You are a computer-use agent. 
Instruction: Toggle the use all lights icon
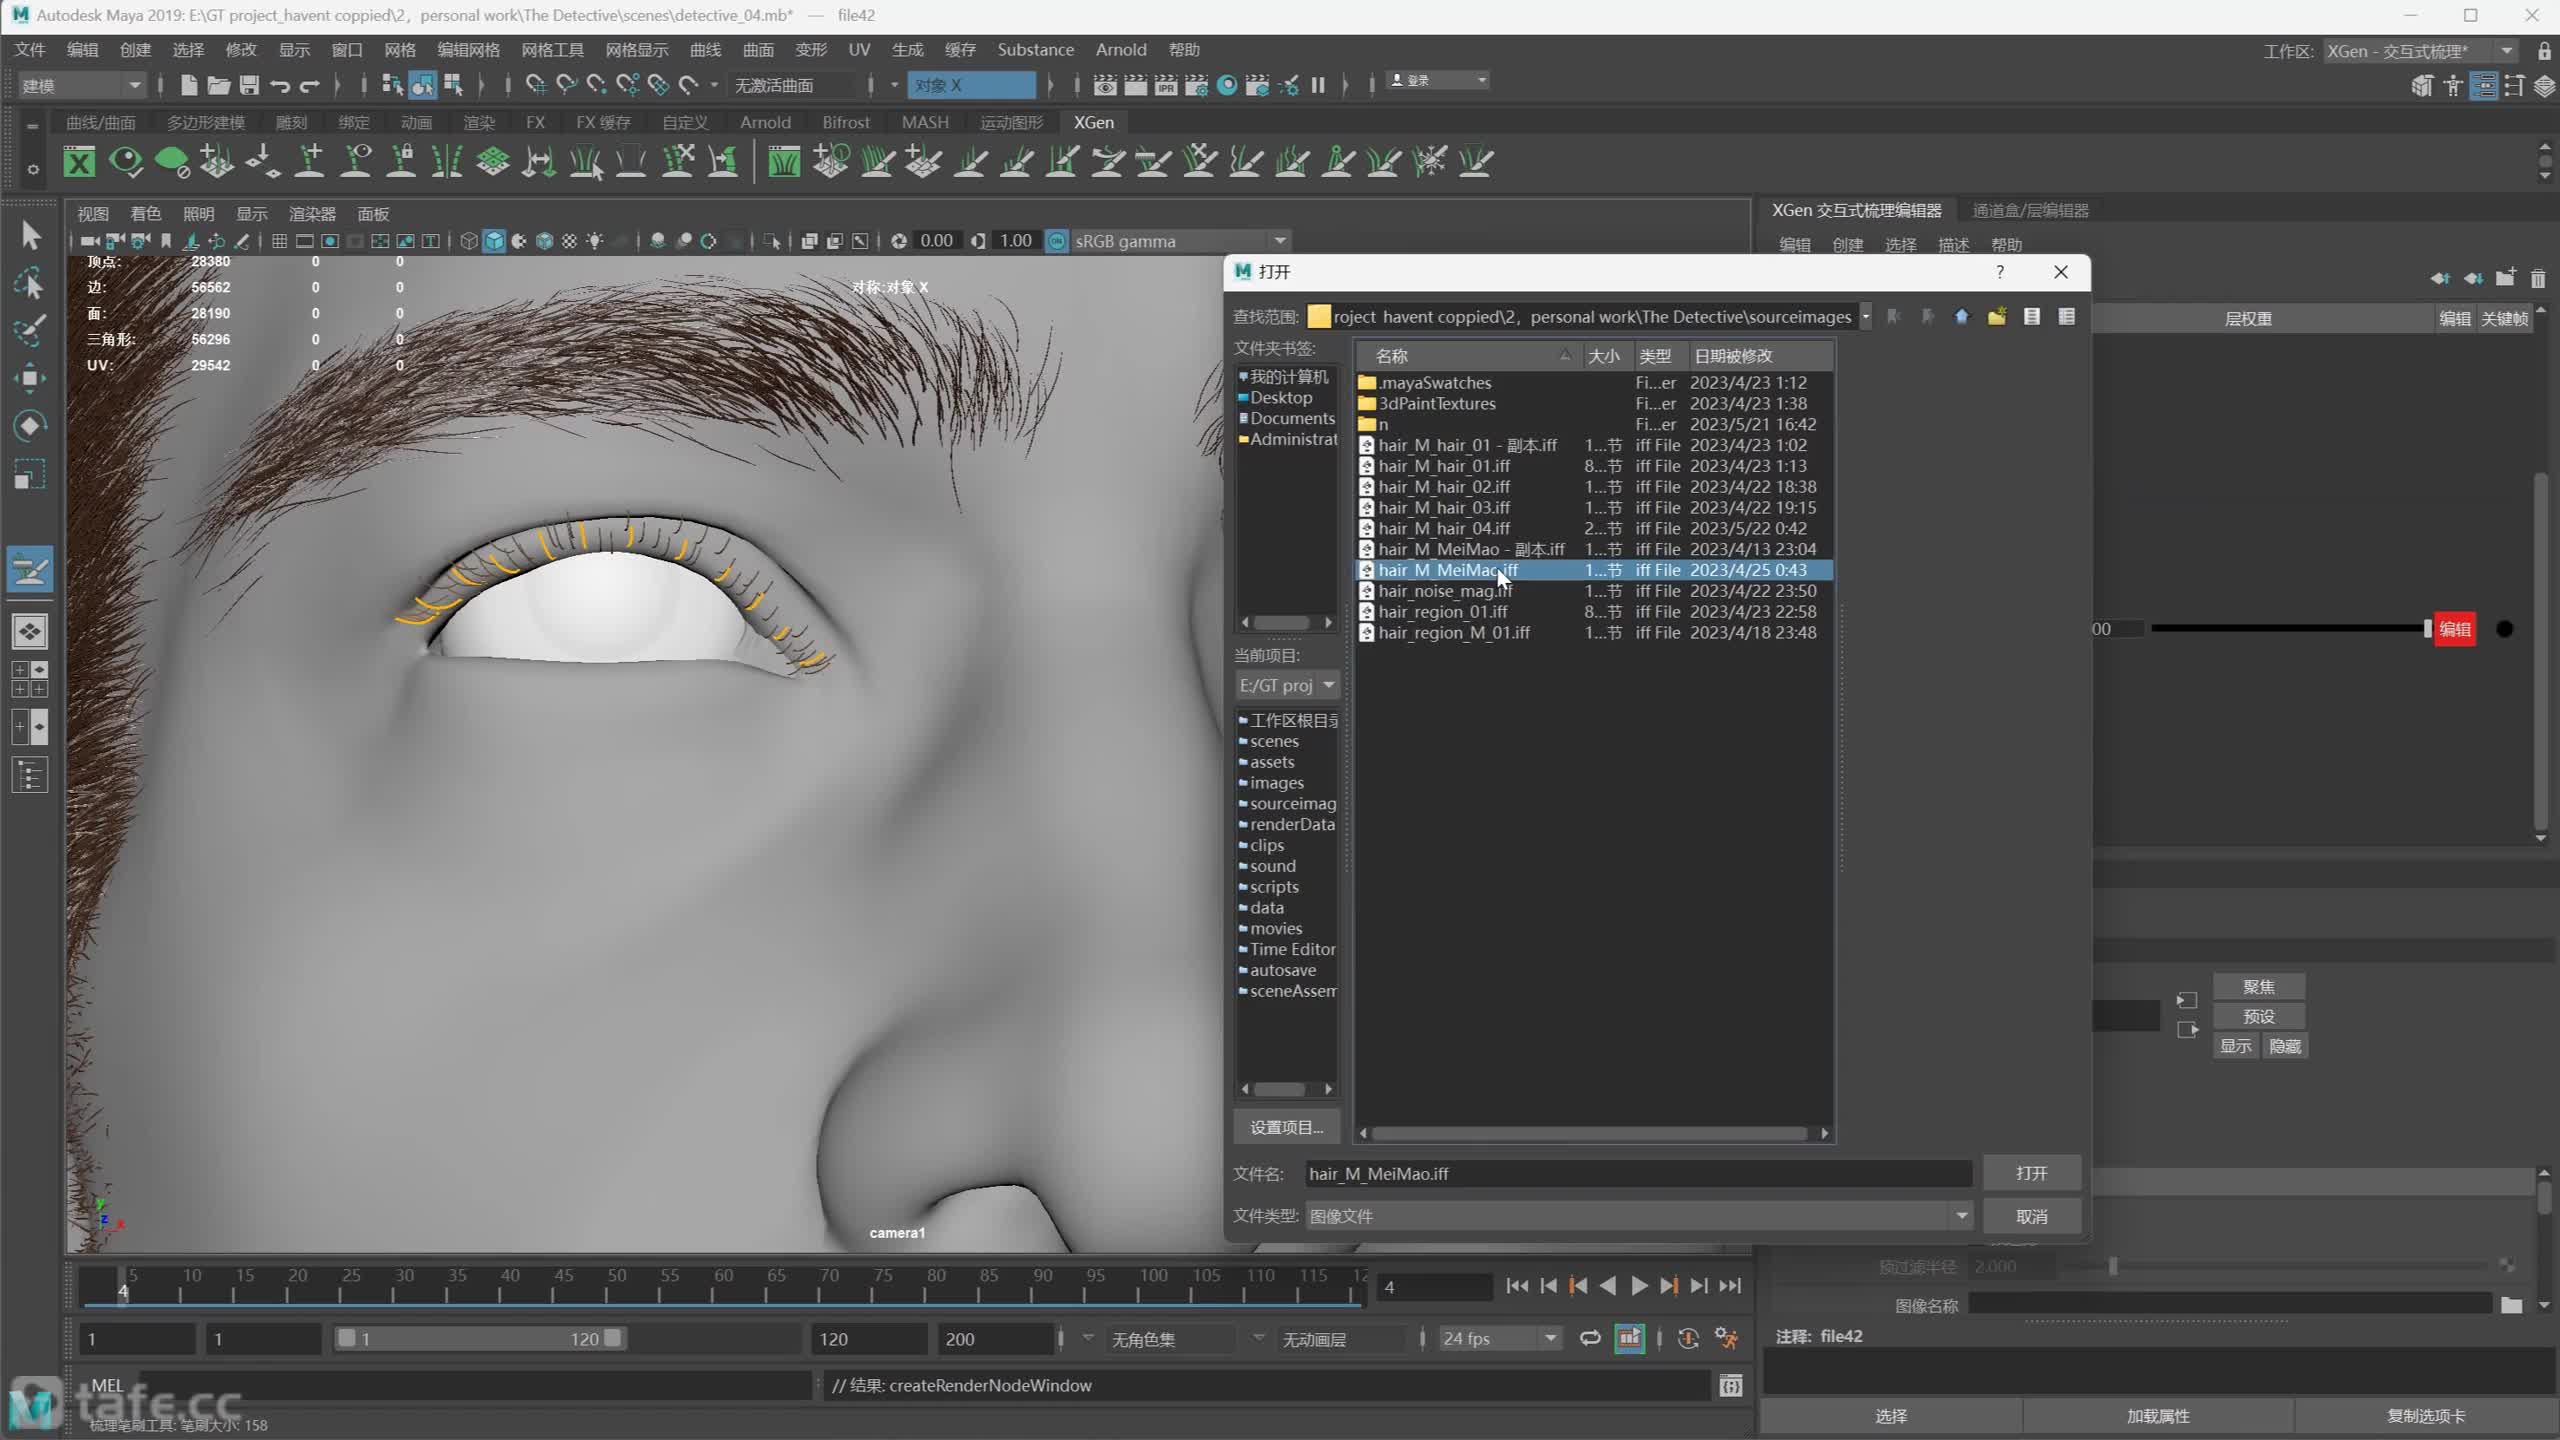595,241
